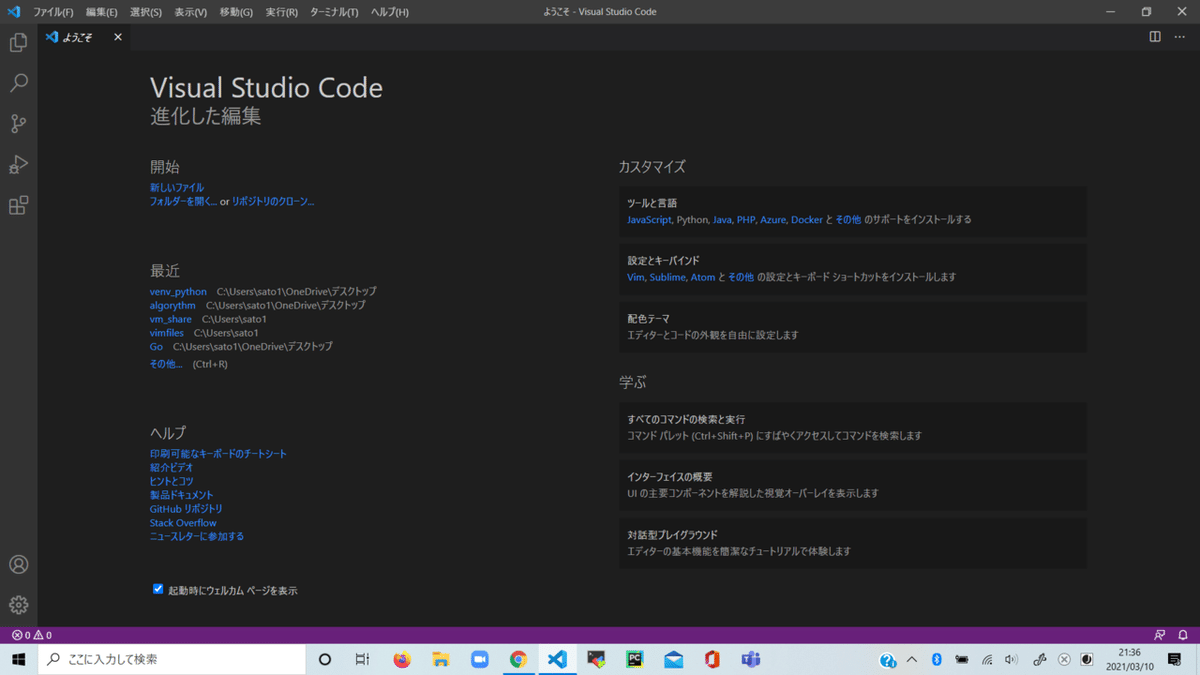Image resolution: width=1200 pixels, height=675 pixels.
Task: Open File Explorer from the taskbar
Action: 441,659
